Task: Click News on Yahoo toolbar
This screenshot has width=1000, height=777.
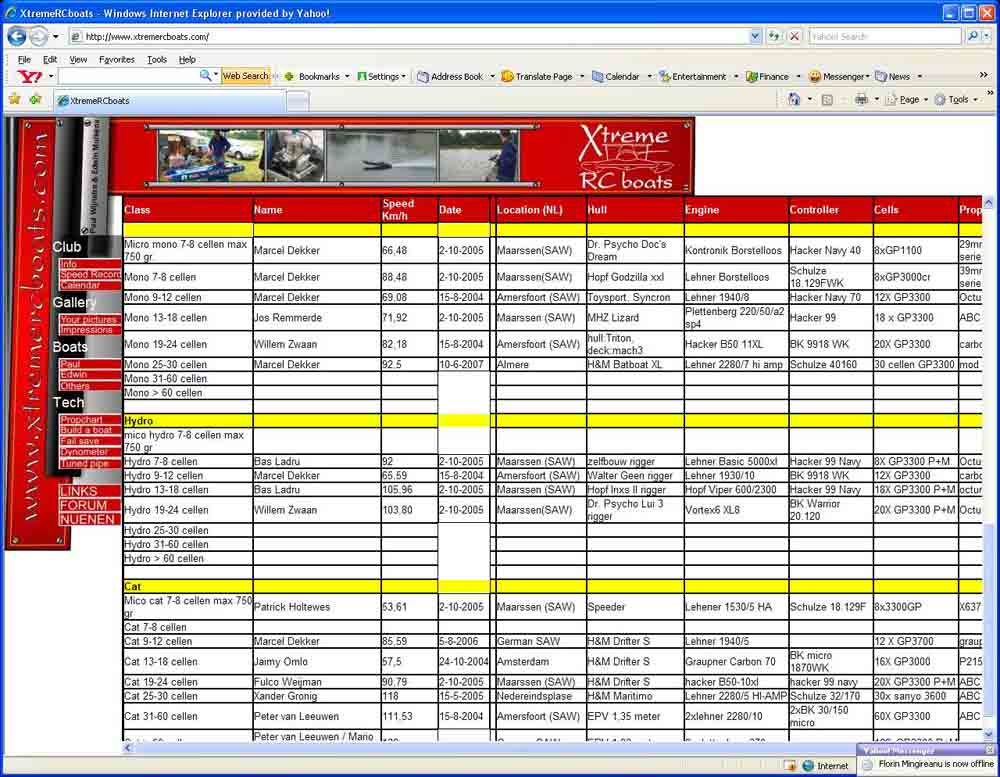Action: click(x=893, y=77)
